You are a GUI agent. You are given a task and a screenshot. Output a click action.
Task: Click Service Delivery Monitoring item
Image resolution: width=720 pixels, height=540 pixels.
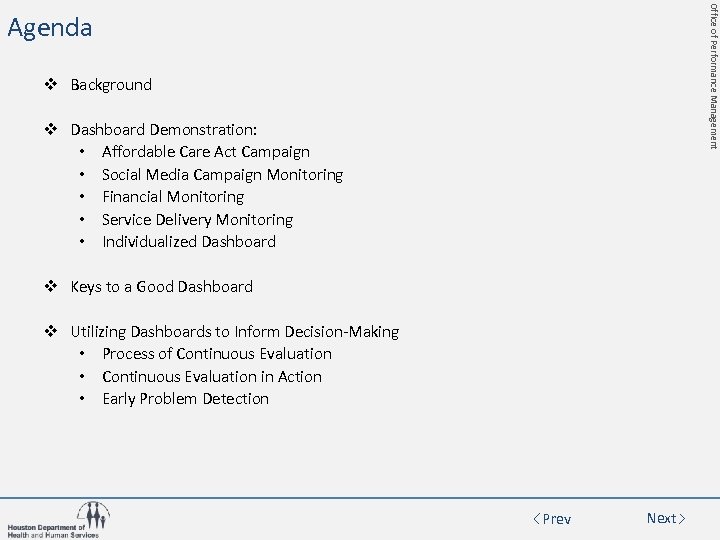click(x=197, y=219)
